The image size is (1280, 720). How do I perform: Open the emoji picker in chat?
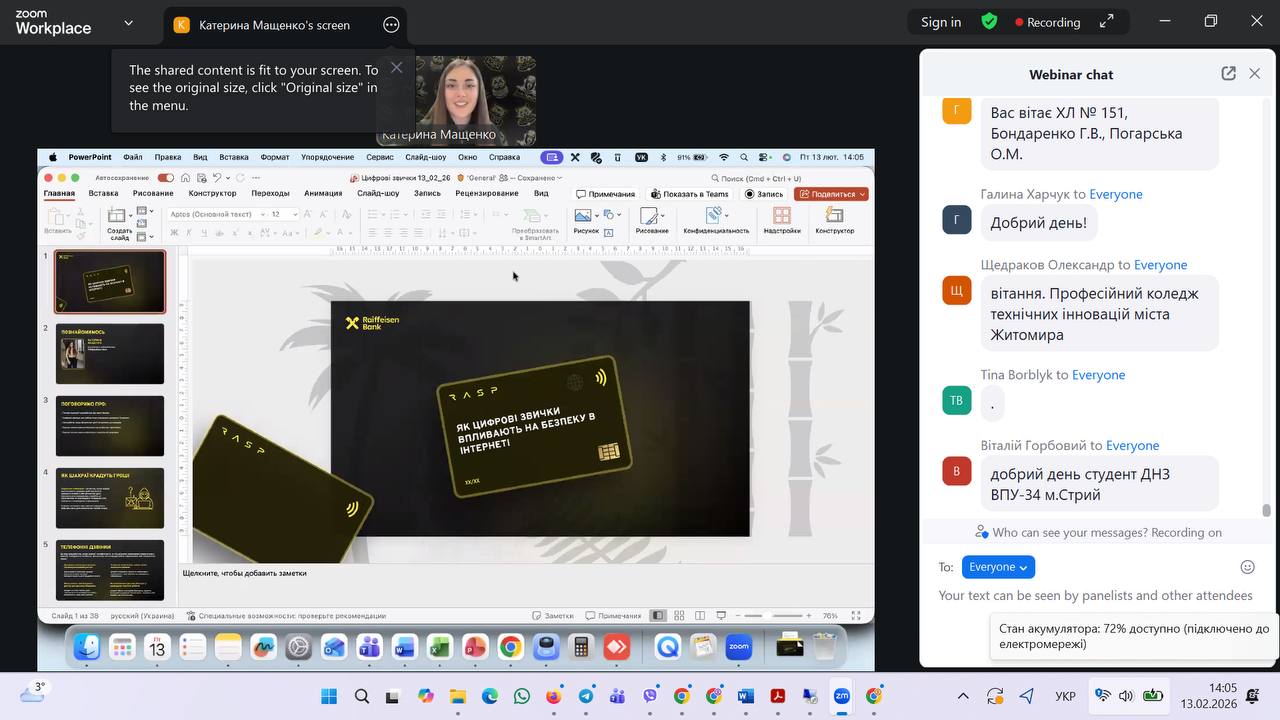[1247, 567]
